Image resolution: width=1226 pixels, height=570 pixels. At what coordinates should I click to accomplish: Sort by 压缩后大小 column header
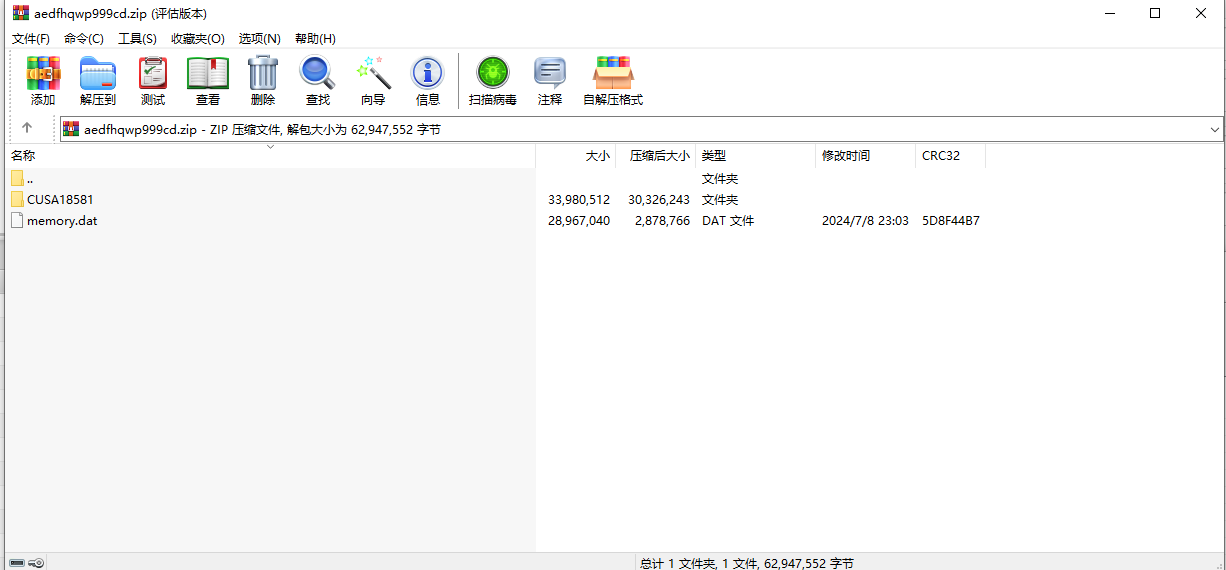(x=655, y=156)
